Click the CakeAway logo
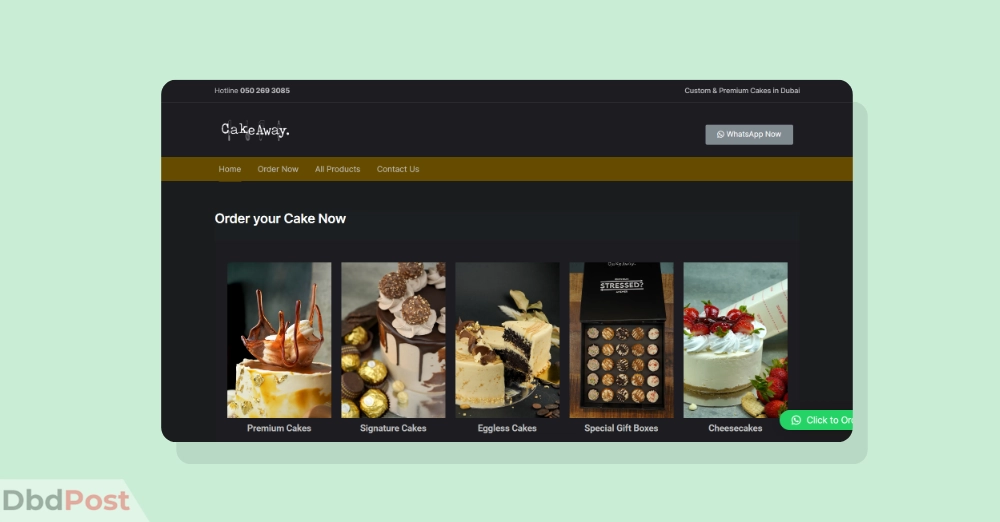Viewport: 1000px width, 522px height. (255, 130)
